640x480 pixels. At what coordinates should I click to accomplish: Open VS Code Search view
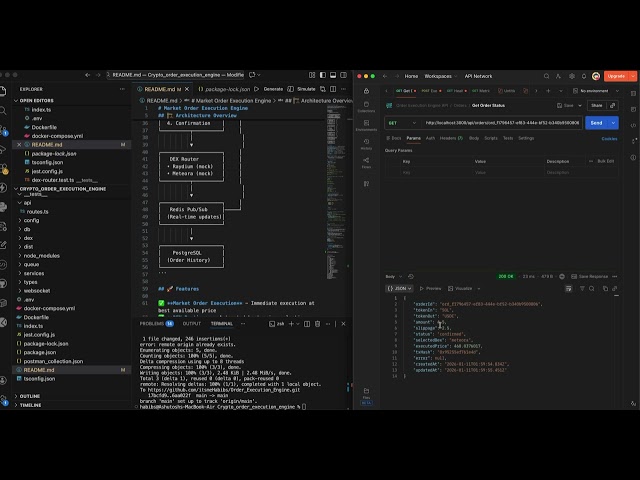(x=3, y=110)
